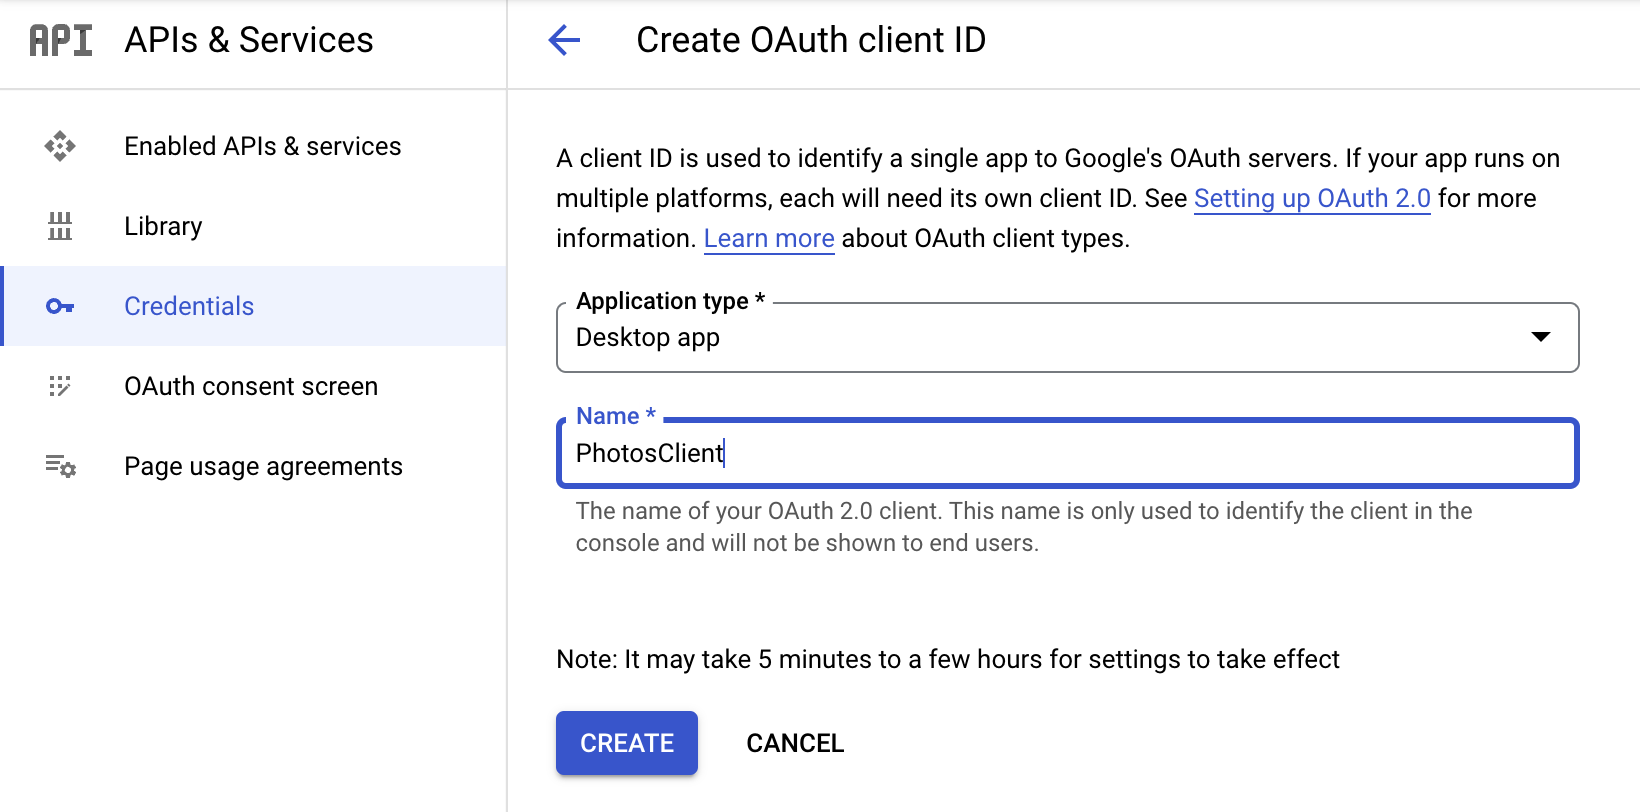Click the back arrow icon

click(x=564, y=40)
